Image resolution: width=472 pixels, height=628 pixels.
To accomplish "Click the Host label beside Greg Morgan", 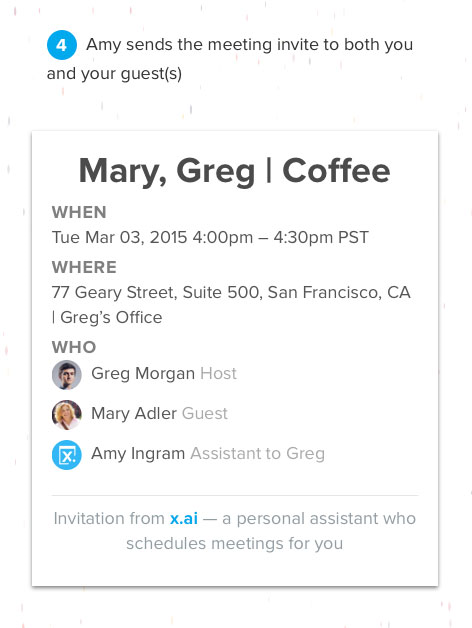I will pos(218,373).
